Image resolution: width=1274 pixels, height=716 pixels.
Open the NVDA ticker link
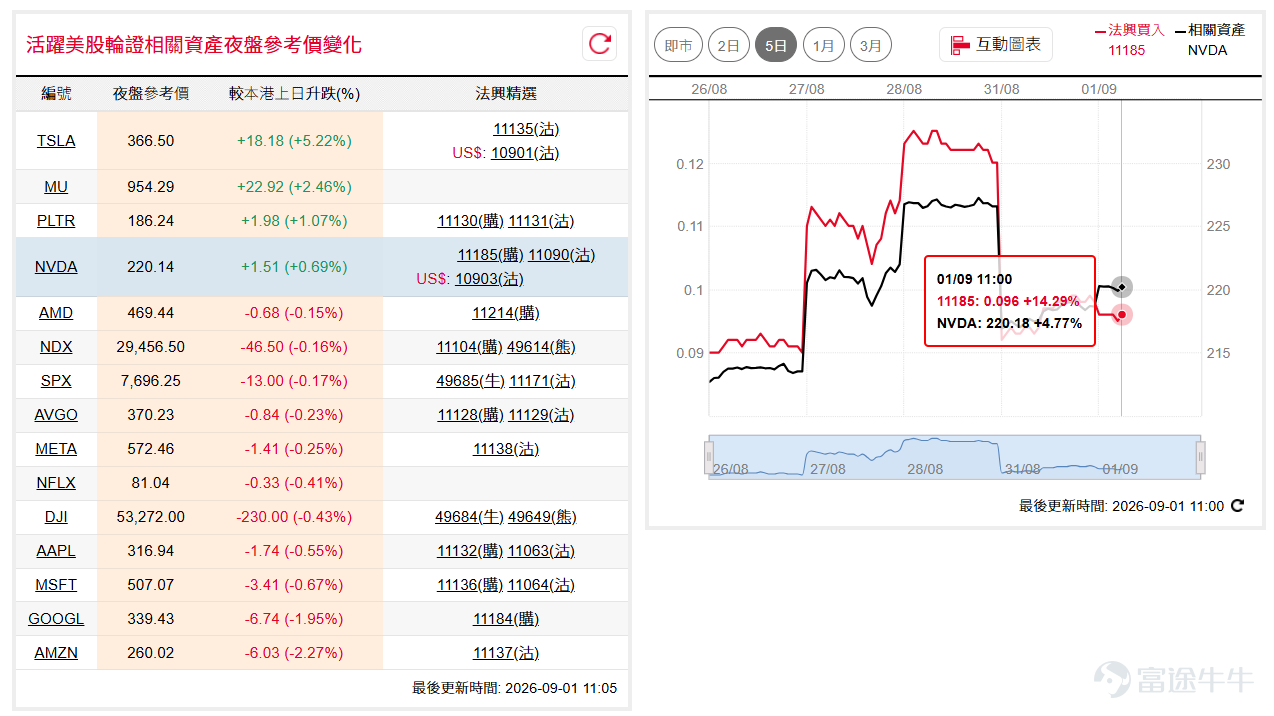(56, 267)
